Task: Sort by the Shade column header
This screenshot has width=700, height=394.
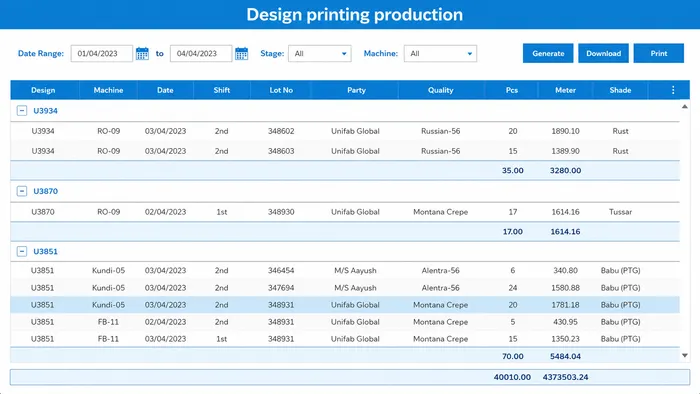Action: coord(620,90)
